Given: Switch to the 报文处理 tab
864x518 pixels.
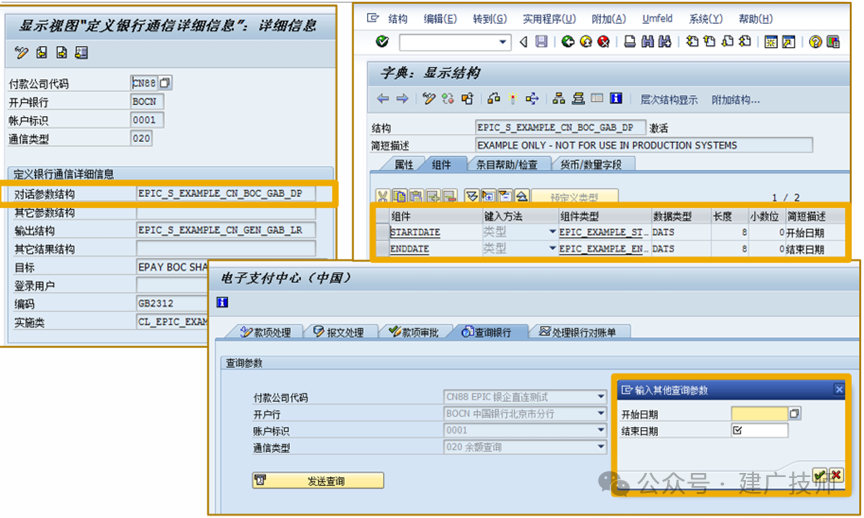Looking at the screenshot, I should coord(339,332).
